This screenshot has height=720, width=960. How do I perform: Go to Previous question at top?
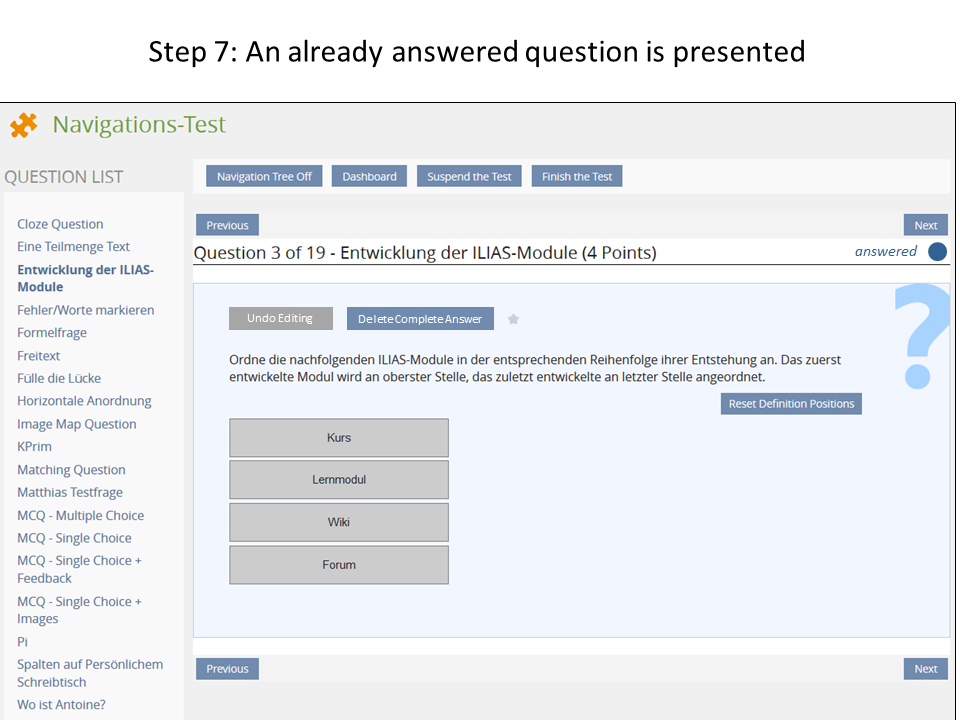click(x=227, y=225)
